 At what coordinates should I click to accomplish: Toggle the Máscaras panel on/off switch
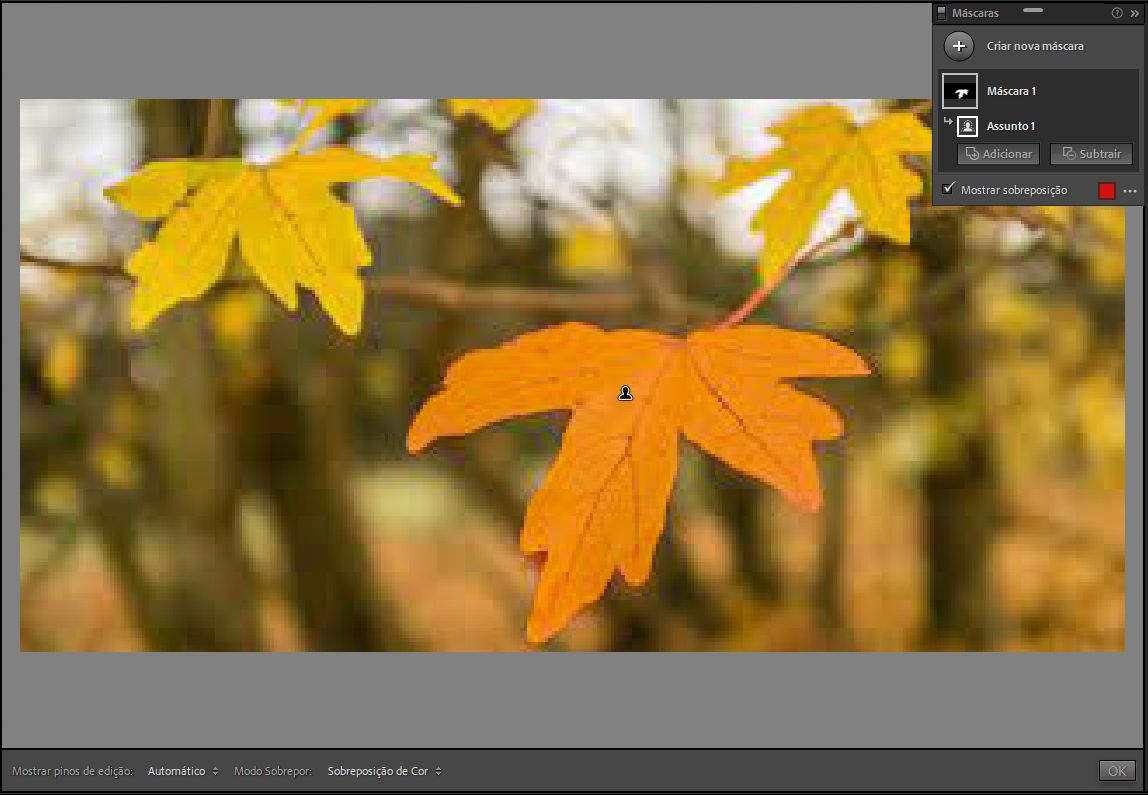[942, 13]
